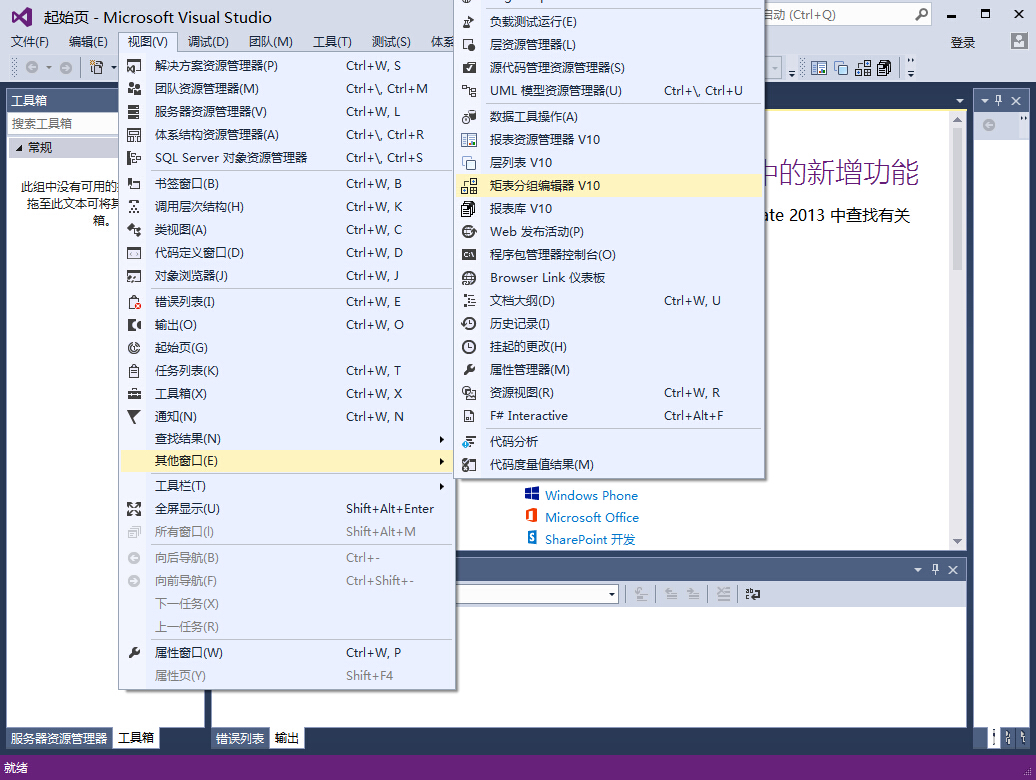Click the notification flag icon beside 通知(N)
This screenshot has height=780, width=1036.
(x=134, y=417)
